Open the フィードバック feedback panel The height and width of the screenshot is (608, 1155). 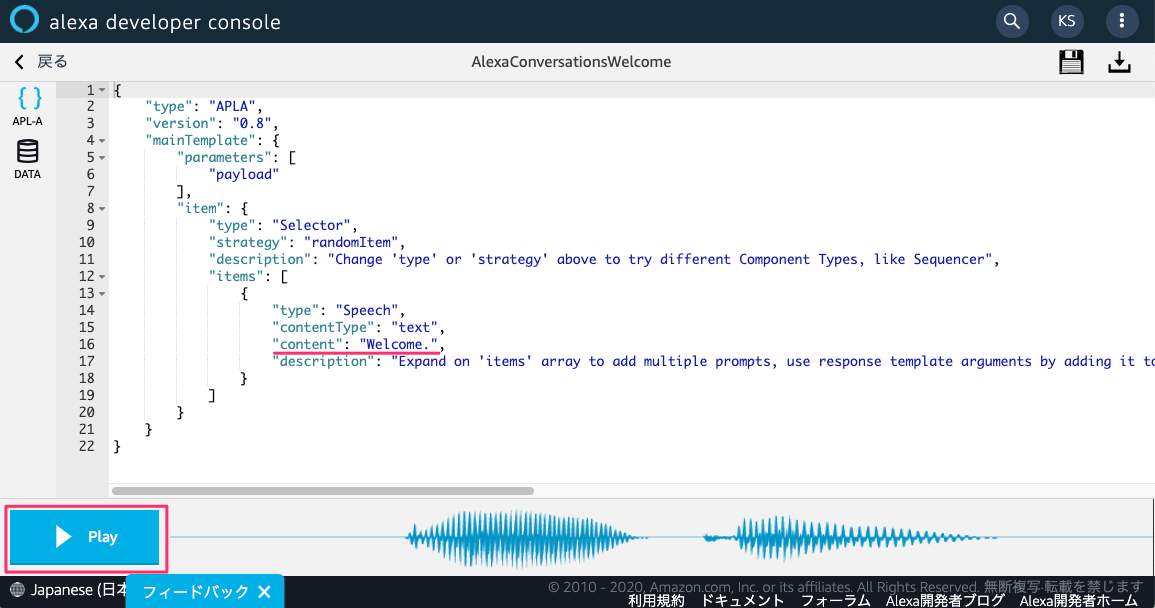click(195, 592)
